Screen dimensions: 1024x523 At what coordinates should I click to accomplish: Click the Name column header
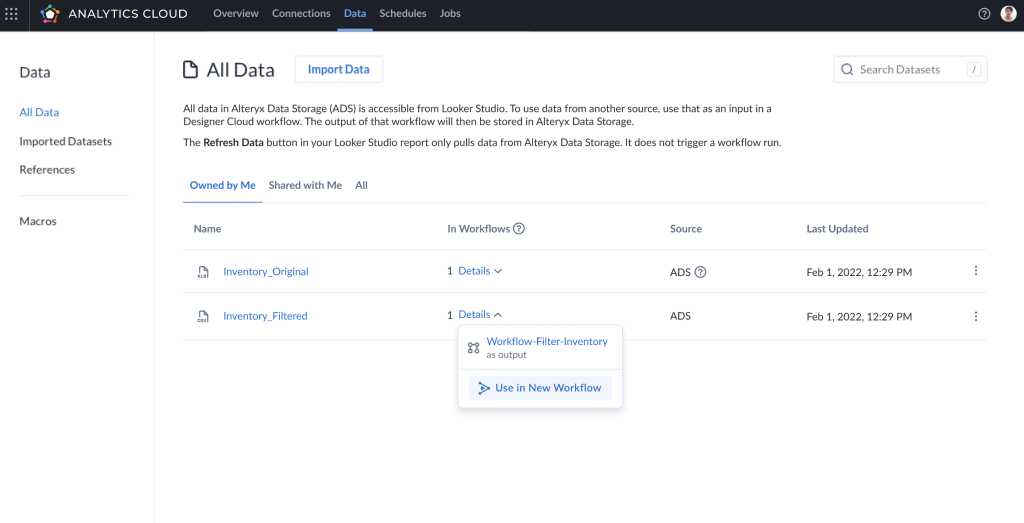pyautogui.click(x=207, y=229)
